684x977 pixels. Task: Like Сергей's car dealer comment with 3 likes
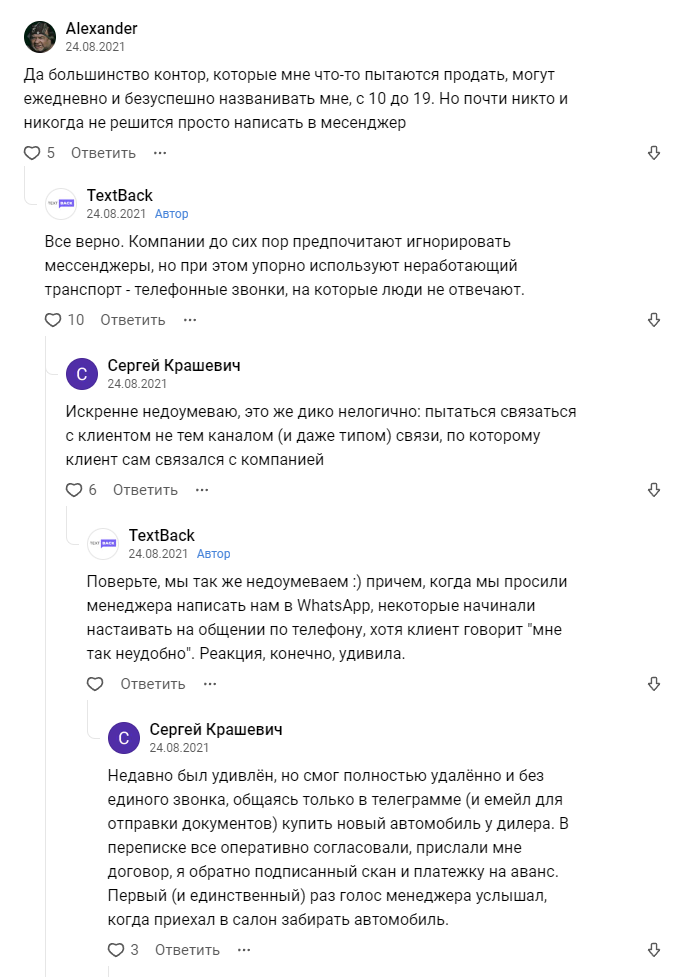[116, 949]
